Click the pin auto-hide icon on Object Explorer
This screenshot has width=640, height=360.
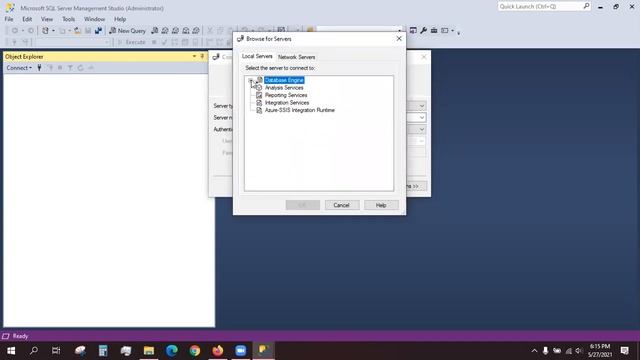click(202, 56)
